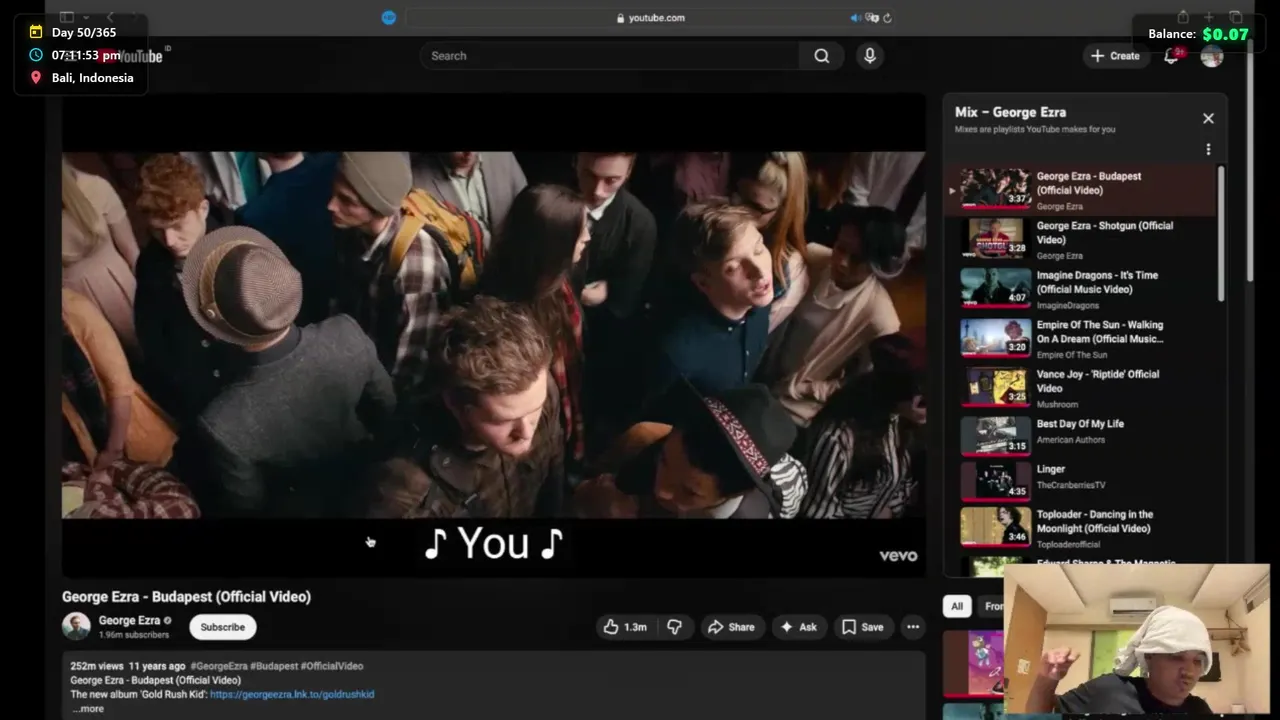Play George Ezra - Budapest in the Mix list

(x=1082, y=190)
